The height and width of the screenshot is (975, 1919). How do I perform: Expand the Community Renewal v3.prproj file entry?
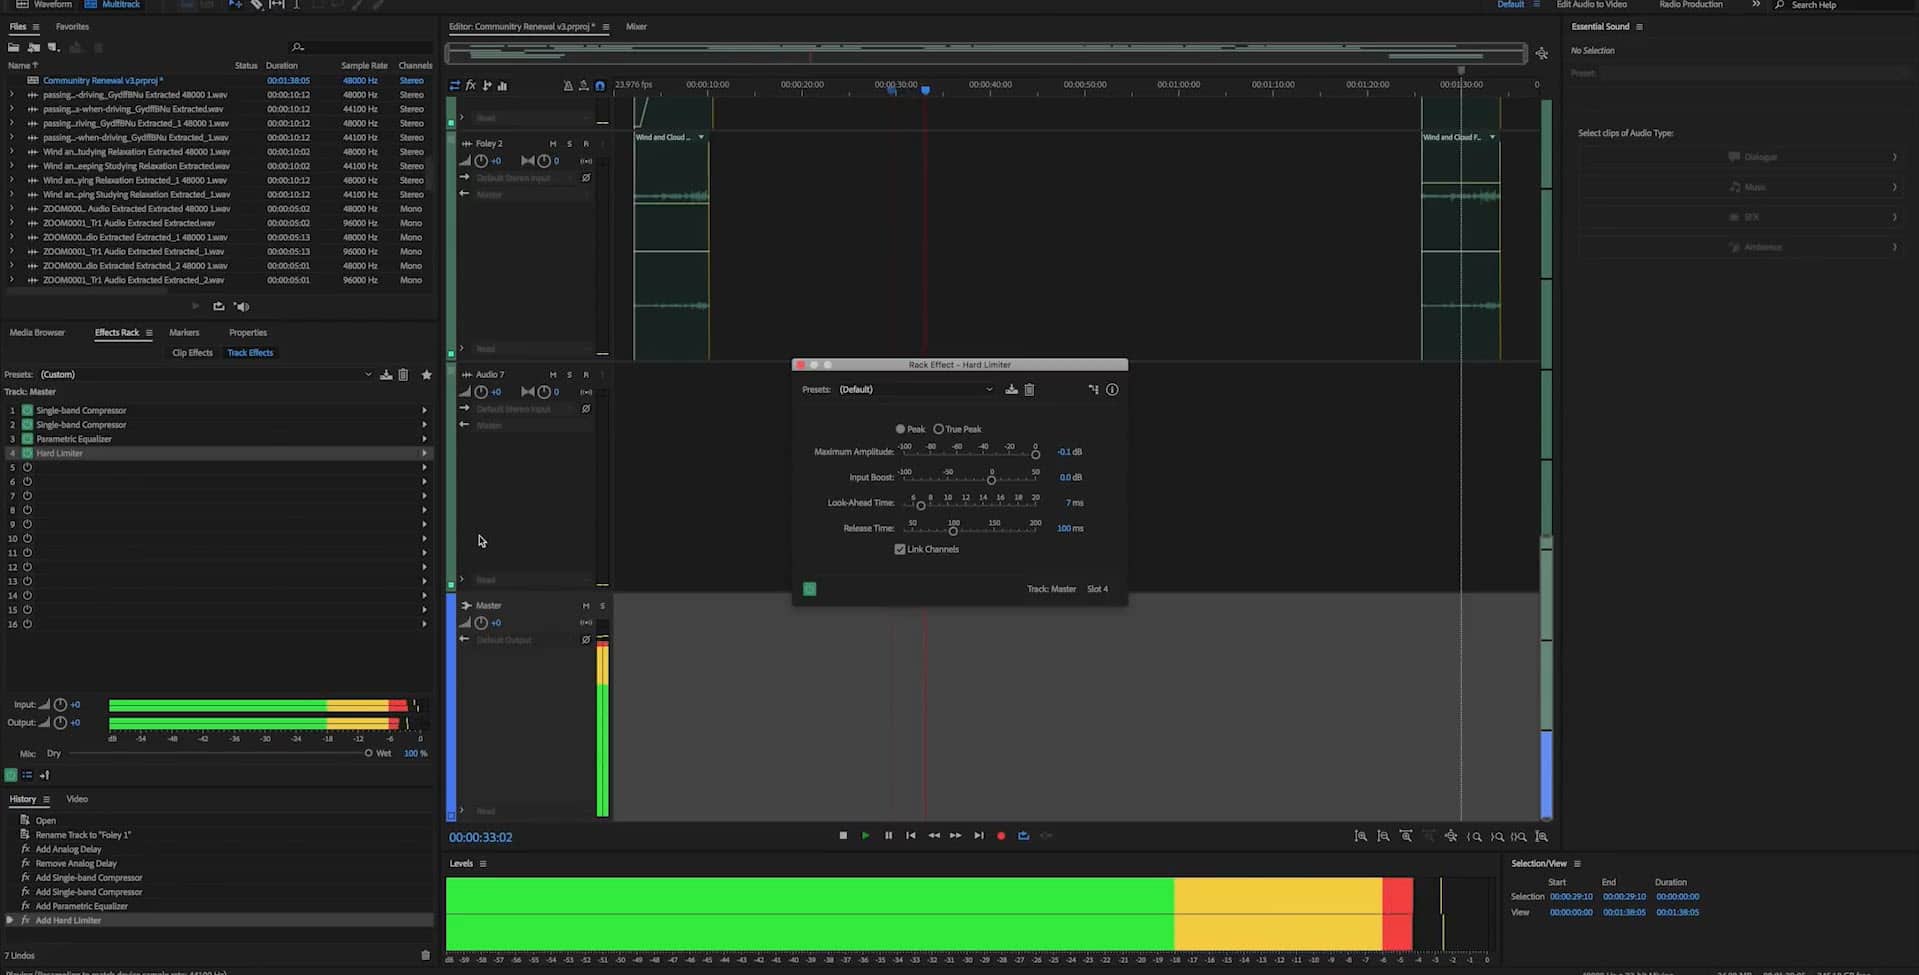[10, 80]
